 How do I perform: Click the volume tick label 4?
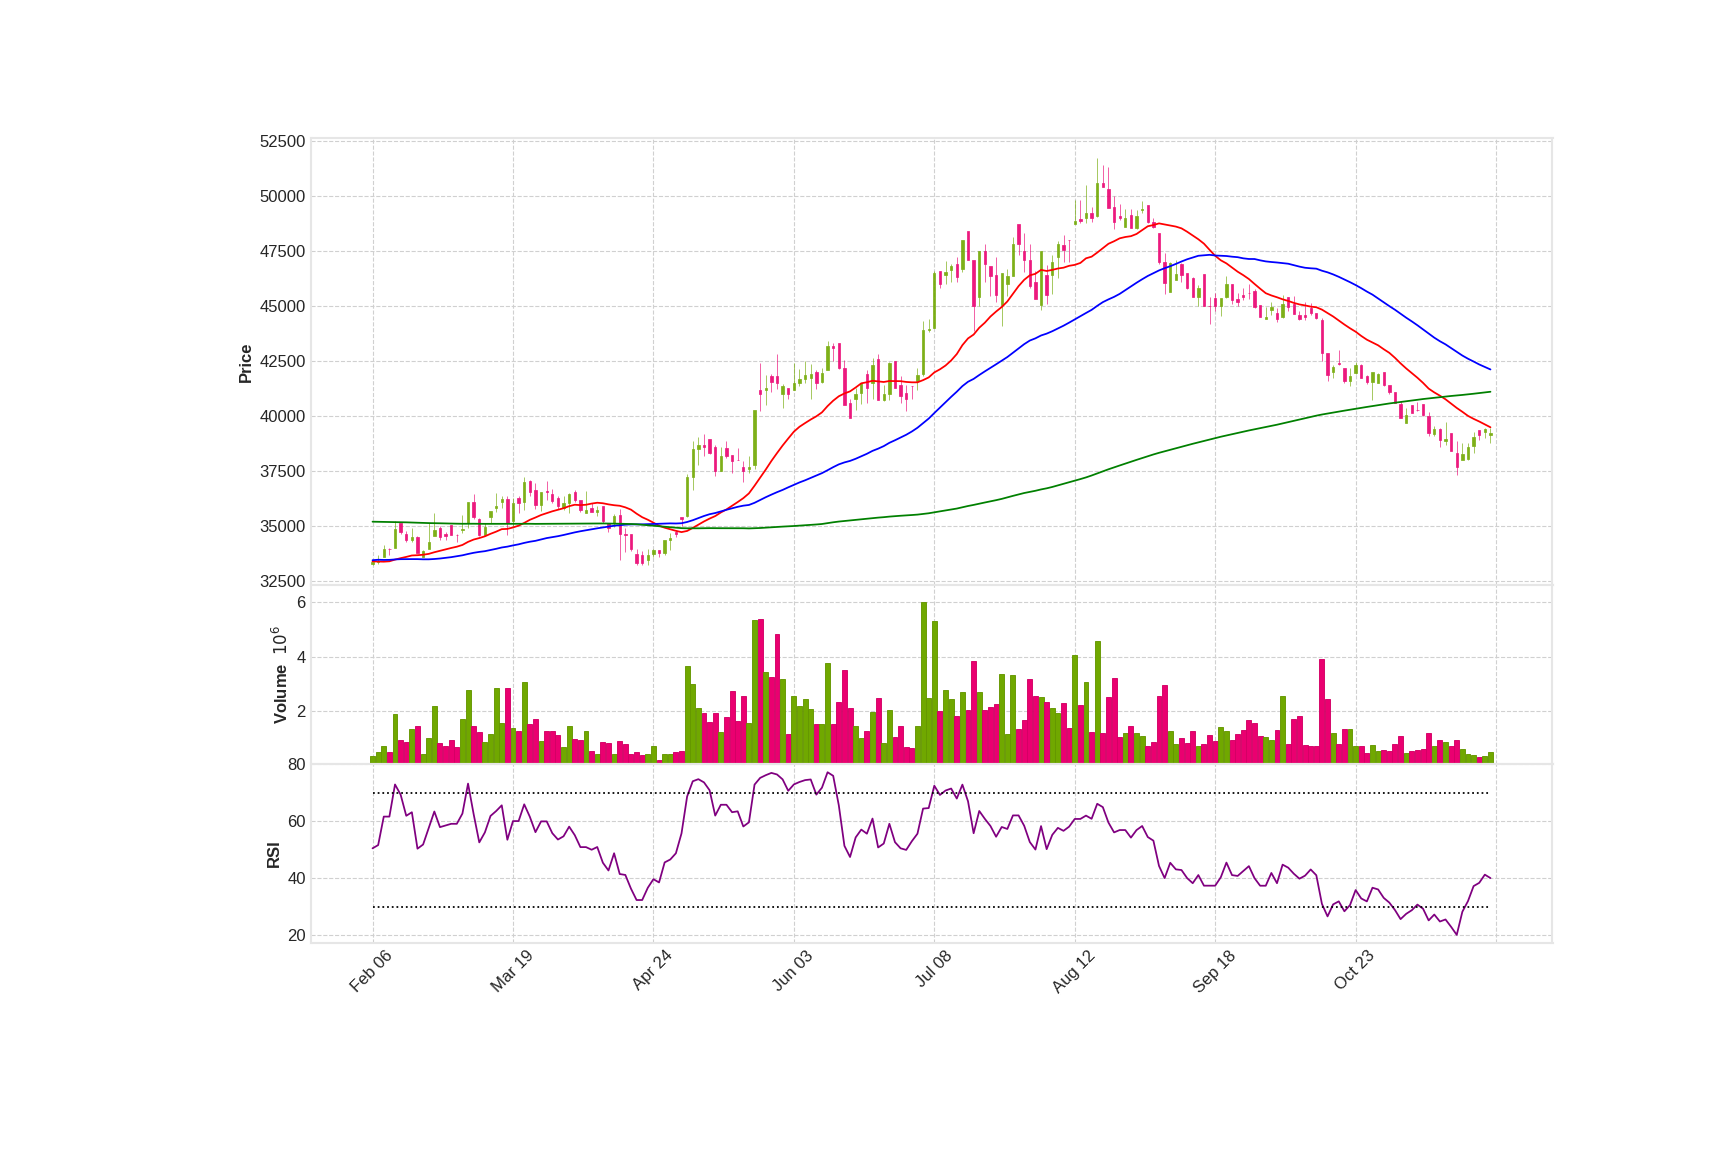tap(301, 658)
